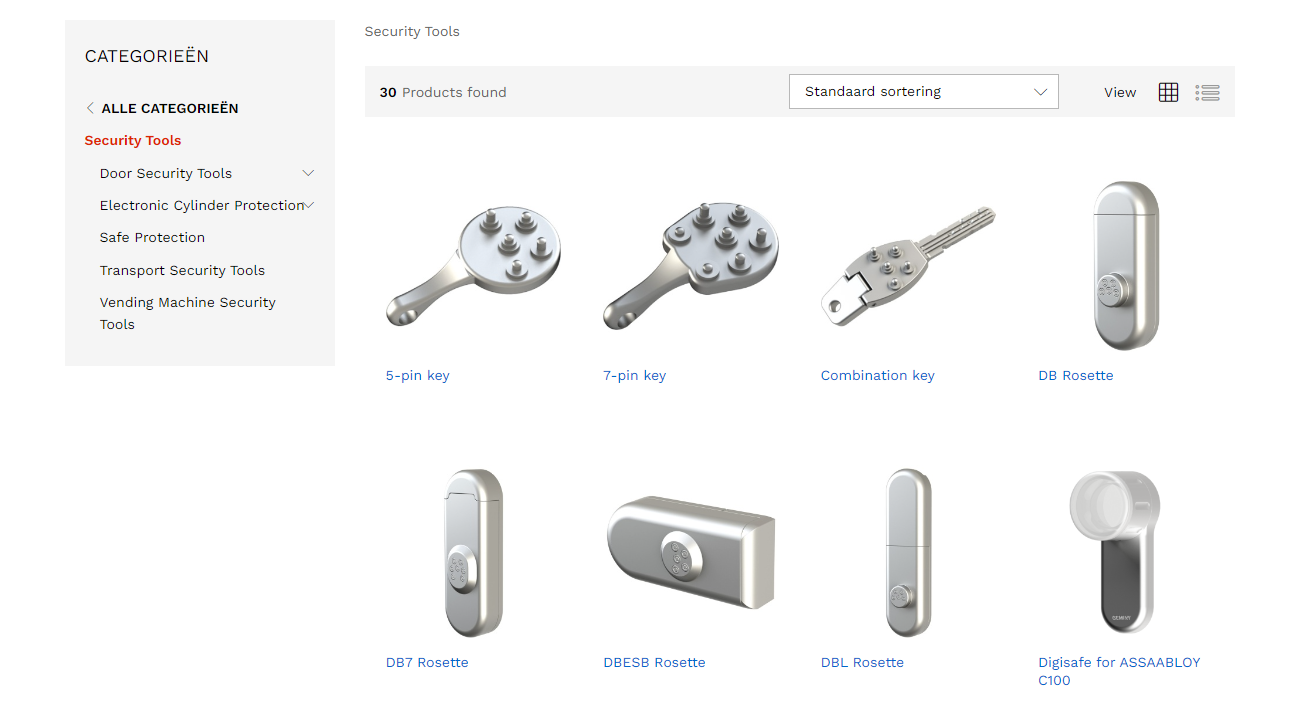This screenshot has height=718, width=1292.
Task: Click the DB7 Rosette link
Action: coord(427,662)
